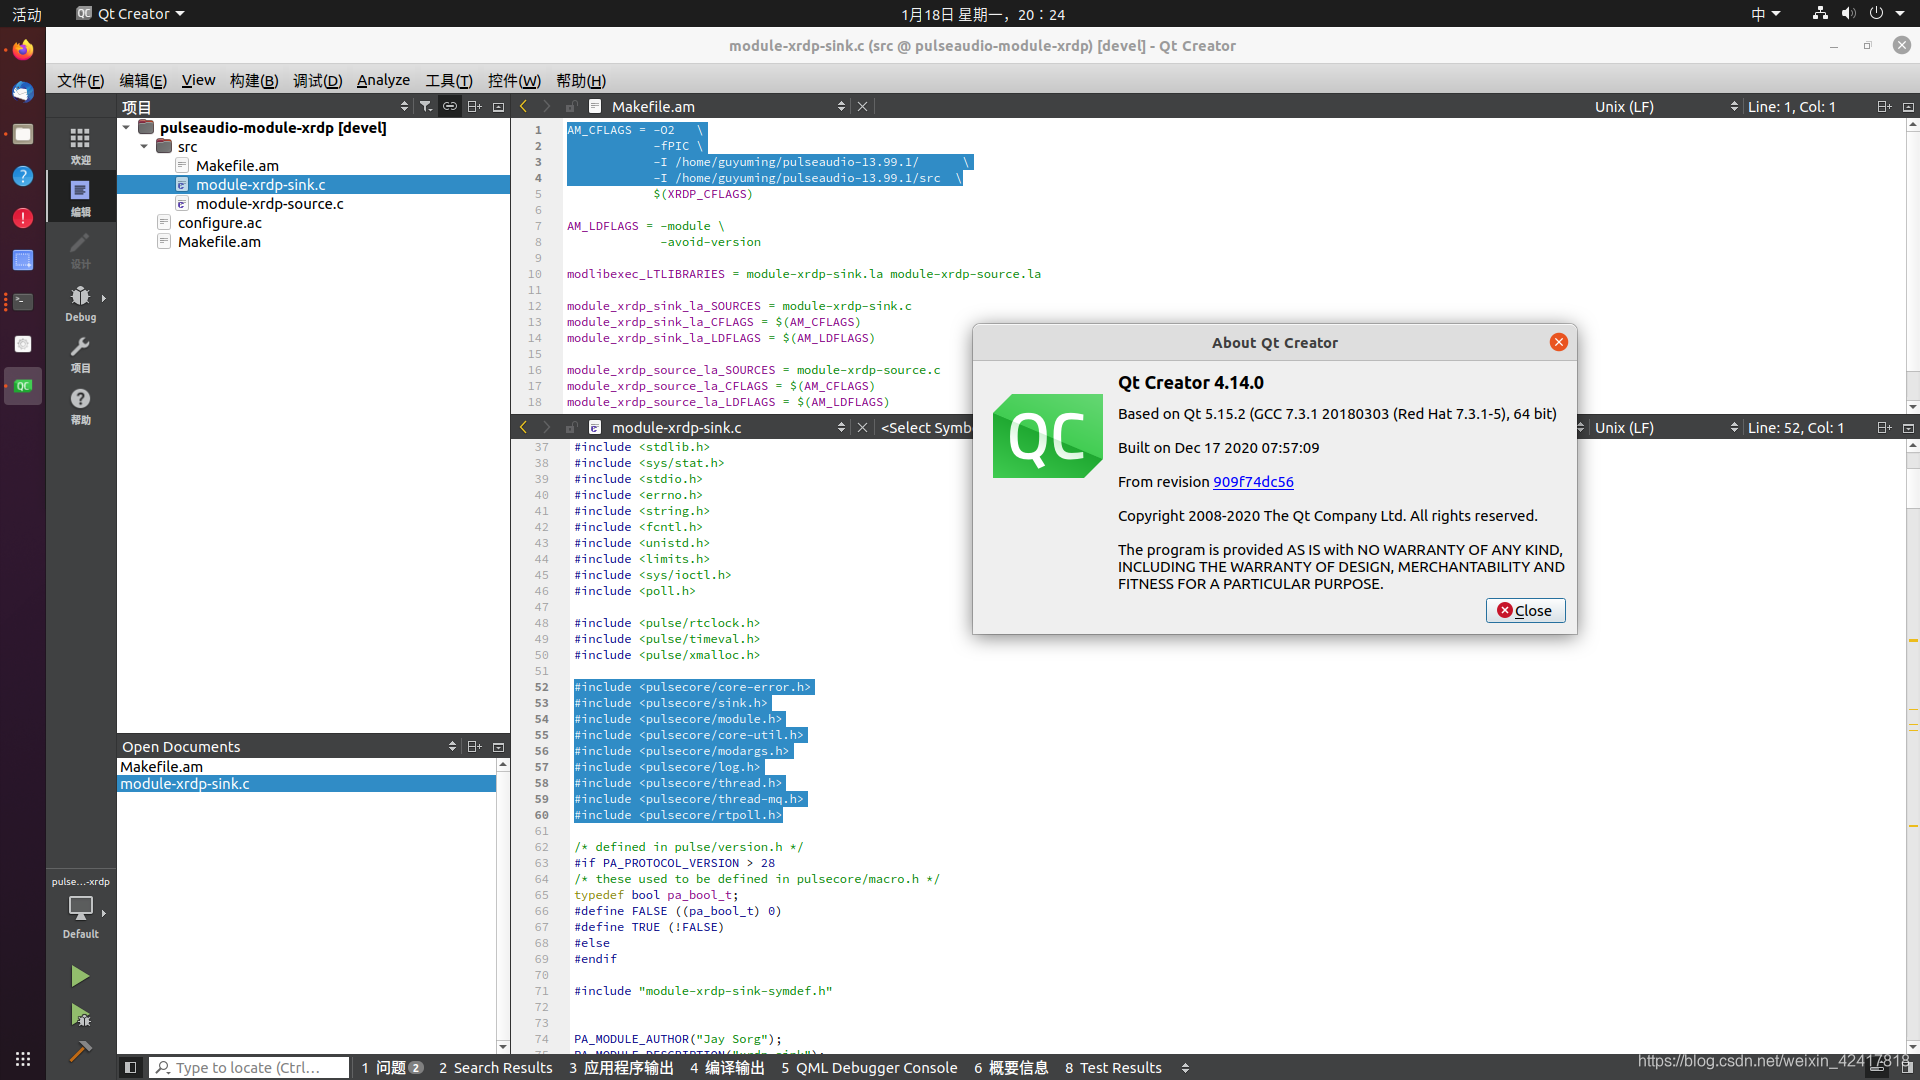
Task: Toggle synchronize project tree with editor
Action: tap(450, 106)
